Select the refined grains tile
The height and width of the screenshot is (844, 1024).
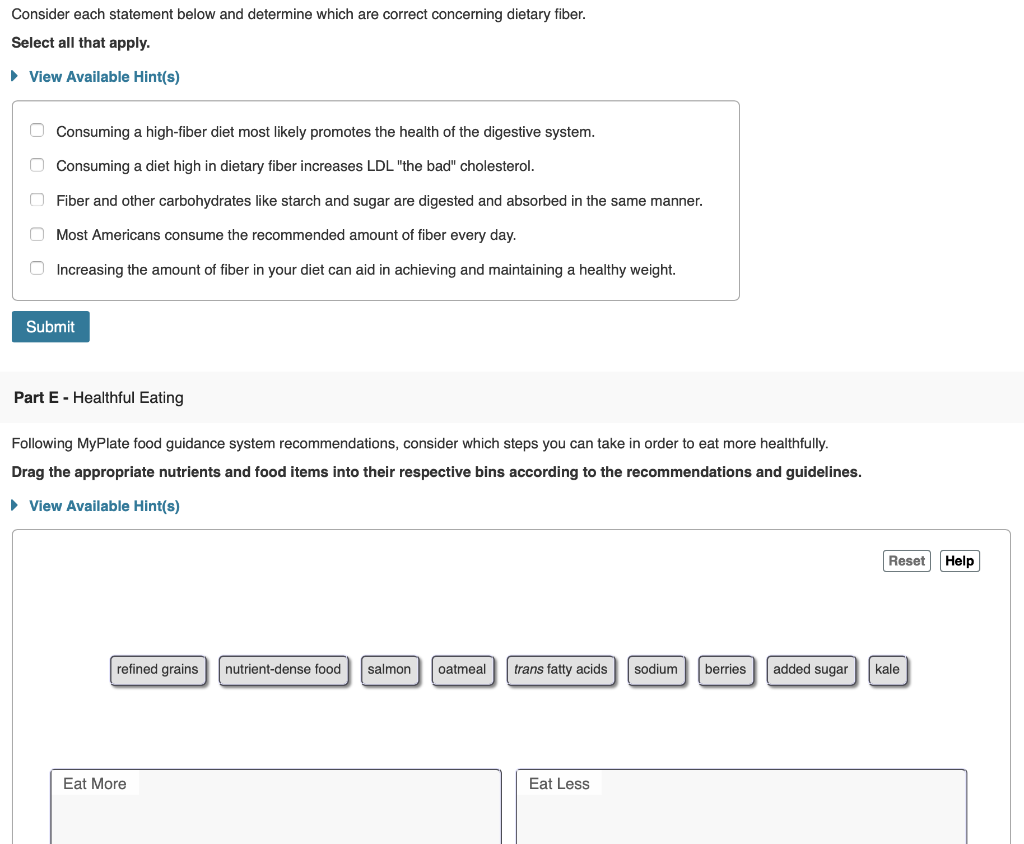point(158,669)
